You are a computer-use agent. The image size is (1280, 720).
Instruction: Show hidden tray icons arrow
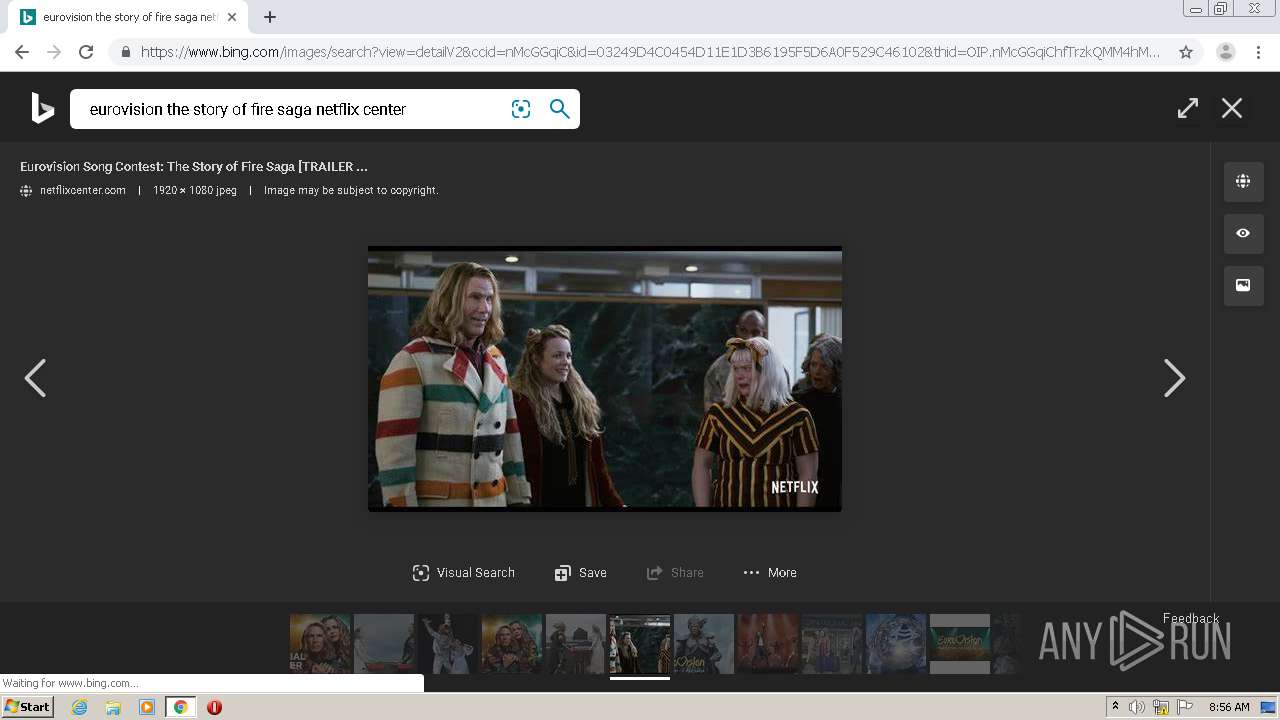click(x=1116, y=707)
